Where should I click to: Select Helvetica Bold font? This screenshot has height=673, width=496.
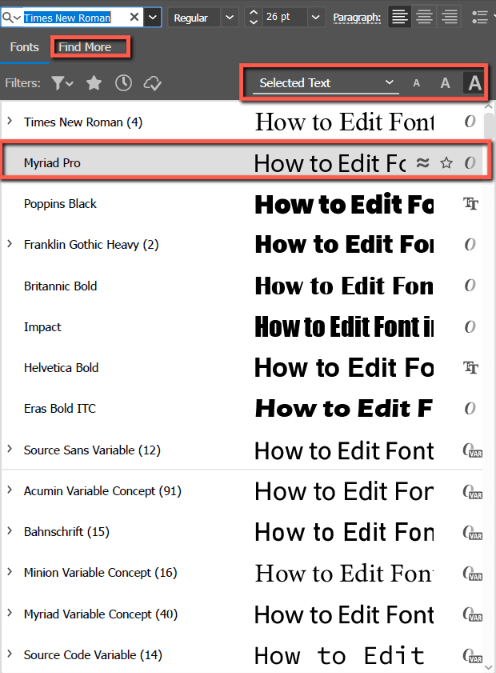tap(61, 367)
